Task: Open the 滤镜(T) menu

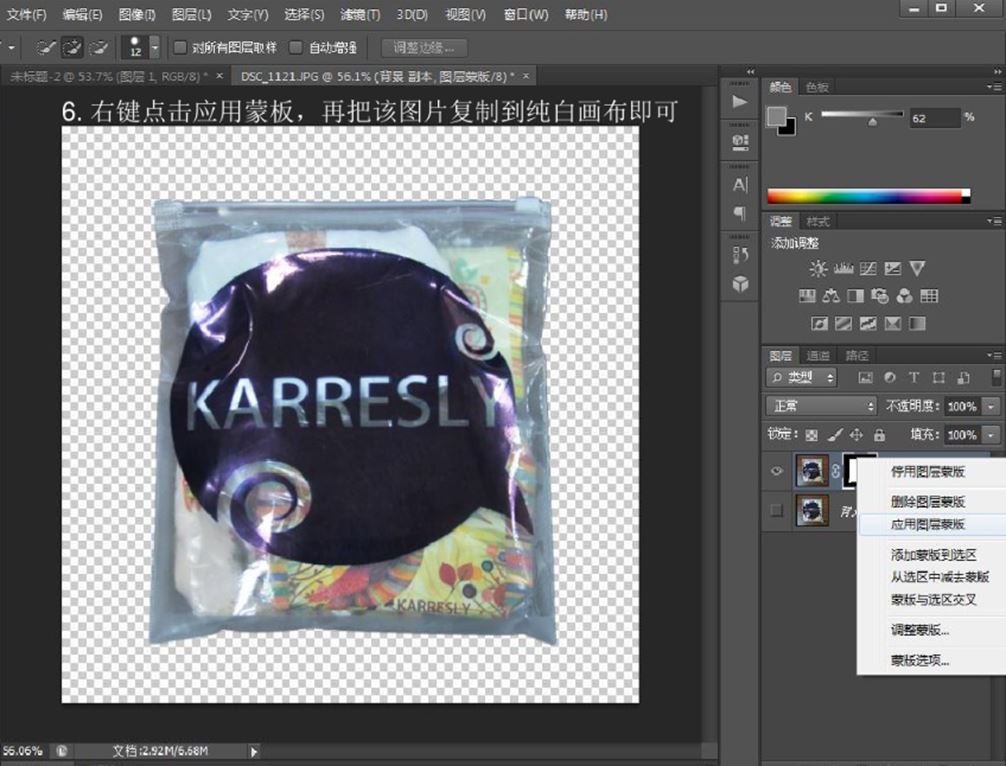Action: coord(360,15)
